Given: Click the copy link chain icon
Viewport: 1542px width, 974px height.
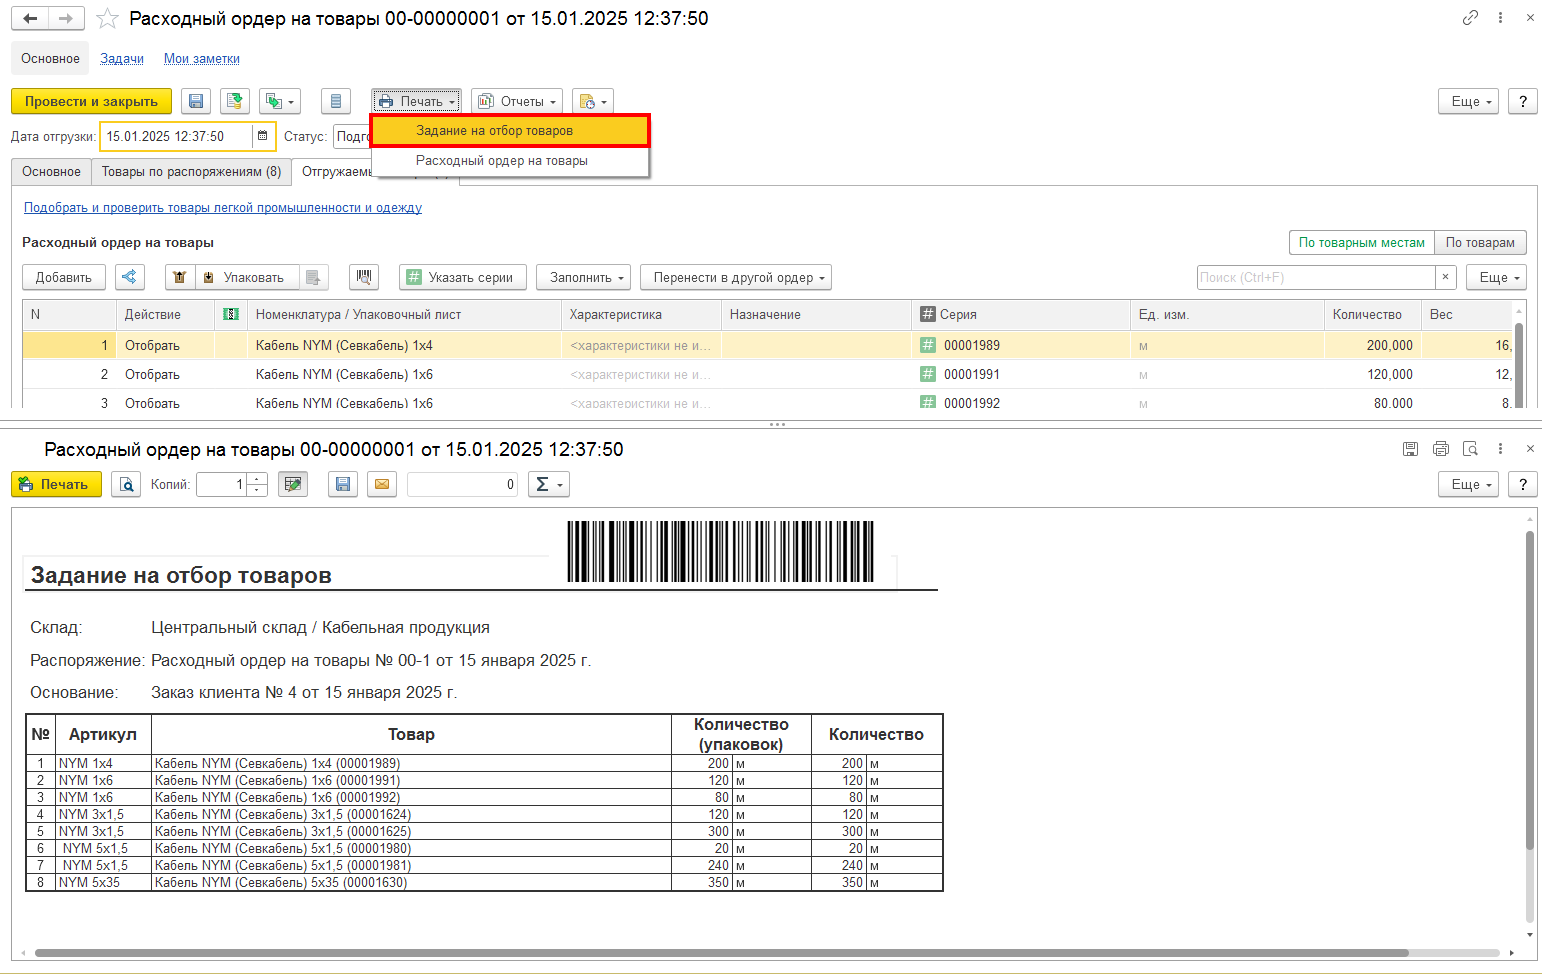Looking at the screenshot, I should coord(1470,18).
